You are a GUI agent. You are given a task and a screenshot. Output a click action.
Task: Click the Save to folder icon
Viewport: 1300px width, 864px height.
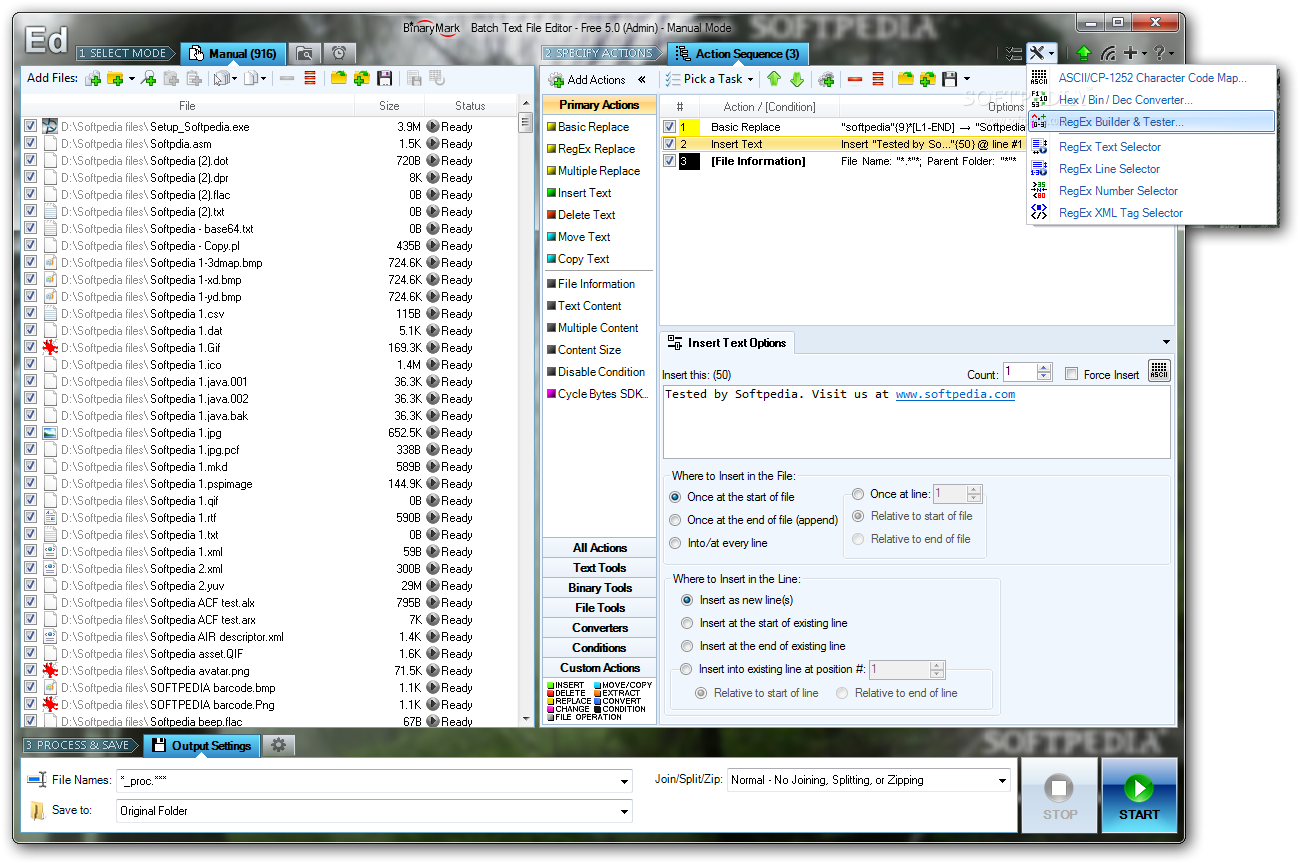click(x=37, y=810)
